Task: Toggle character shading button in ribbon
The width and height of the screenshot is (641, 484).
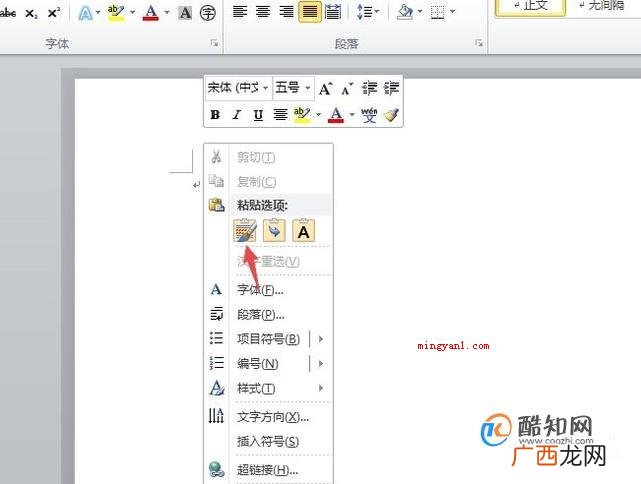Action: (185, 13)
